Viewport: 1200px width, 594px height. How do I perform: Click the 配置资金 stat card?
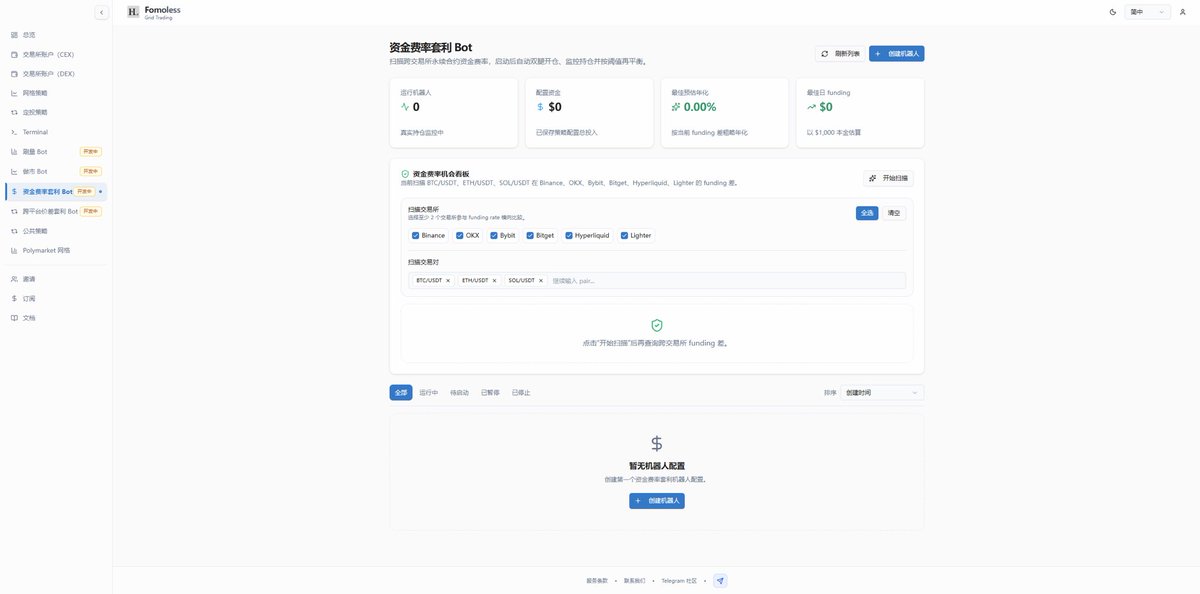click(589, 113)
